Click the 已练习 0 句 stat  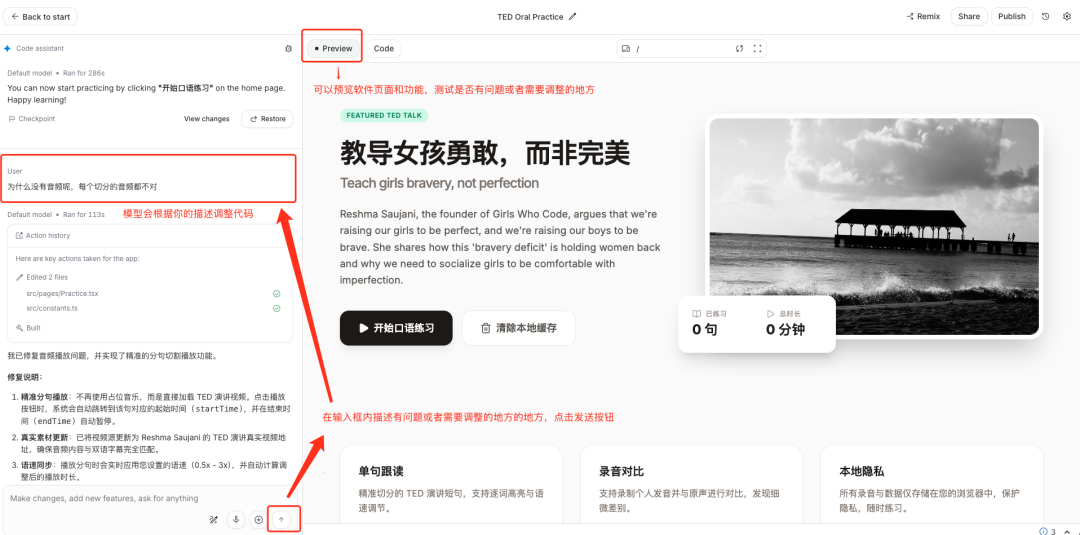(x=709, y=323)
